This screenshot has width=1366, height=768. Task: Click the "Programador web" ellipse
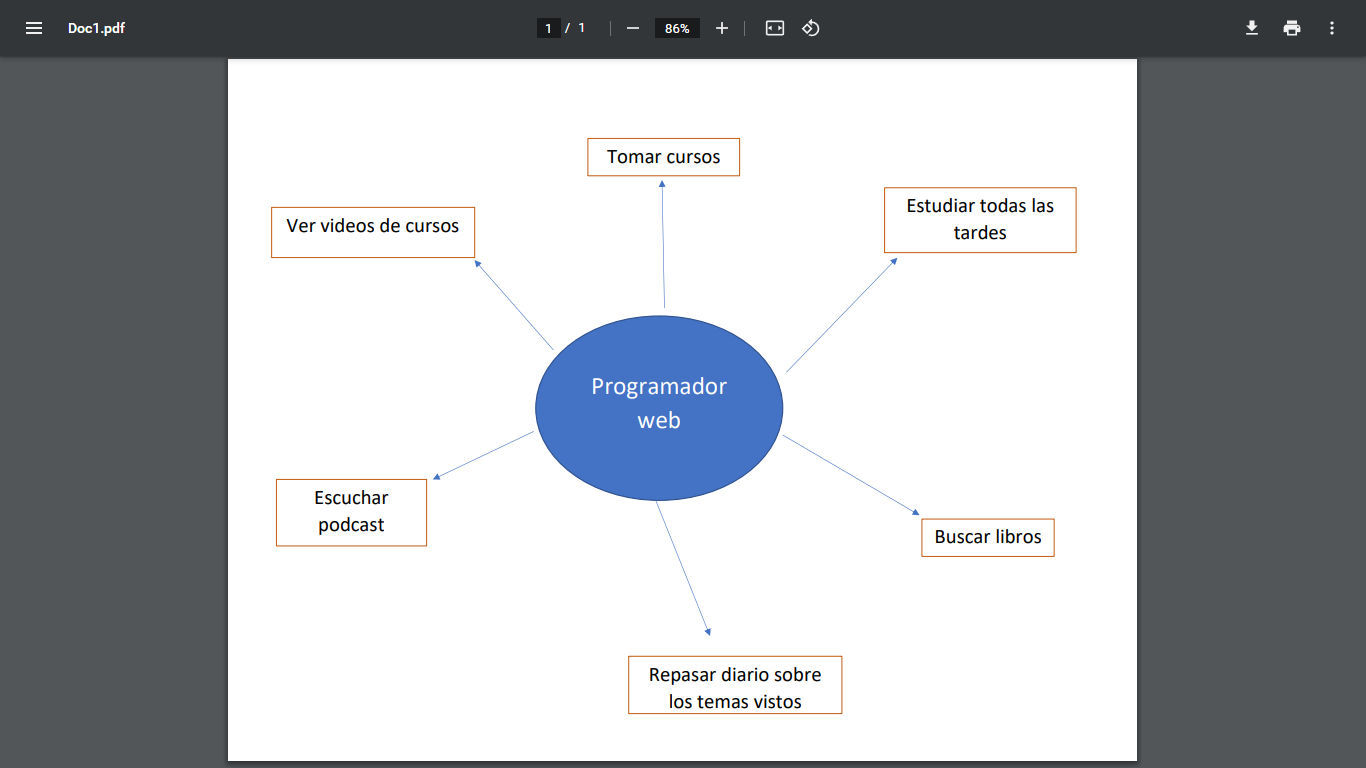[659, 407]
